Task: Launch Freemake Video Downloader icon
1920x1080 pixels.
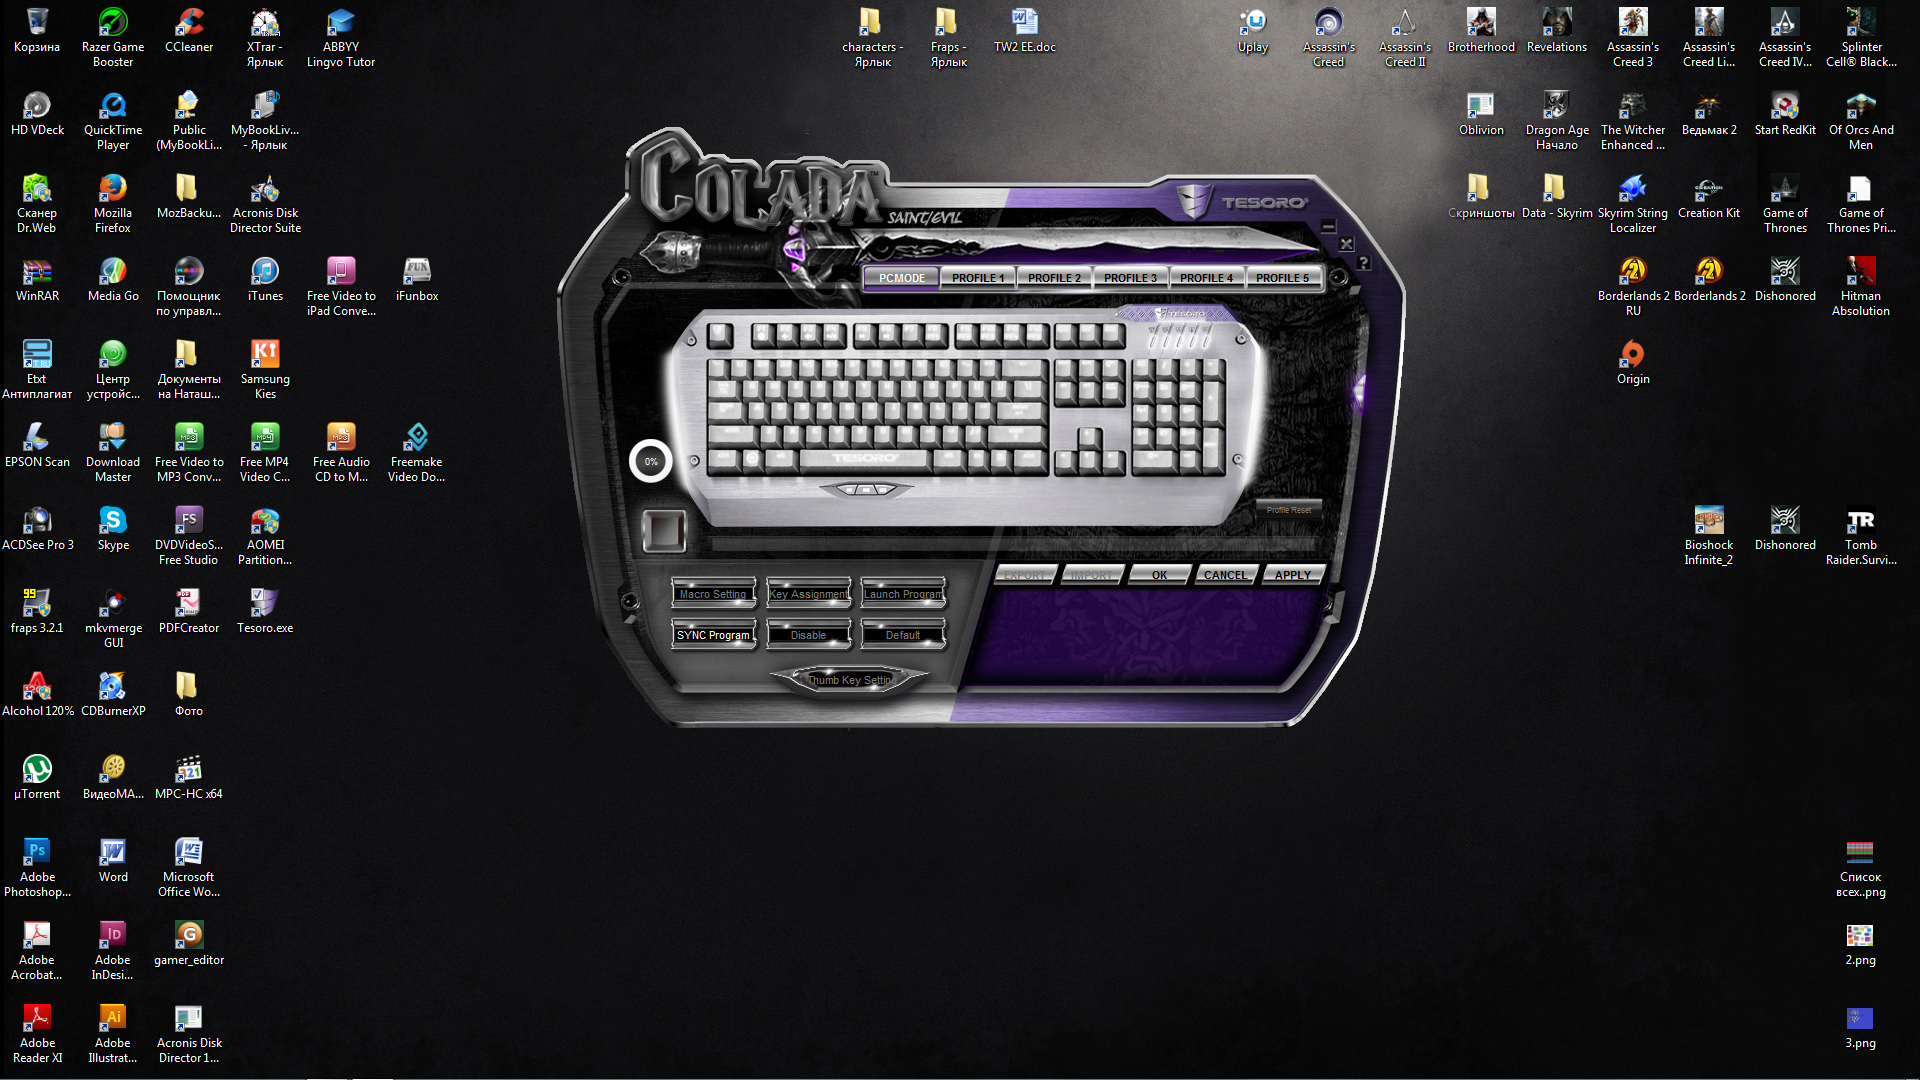Action: pos(417,453)
